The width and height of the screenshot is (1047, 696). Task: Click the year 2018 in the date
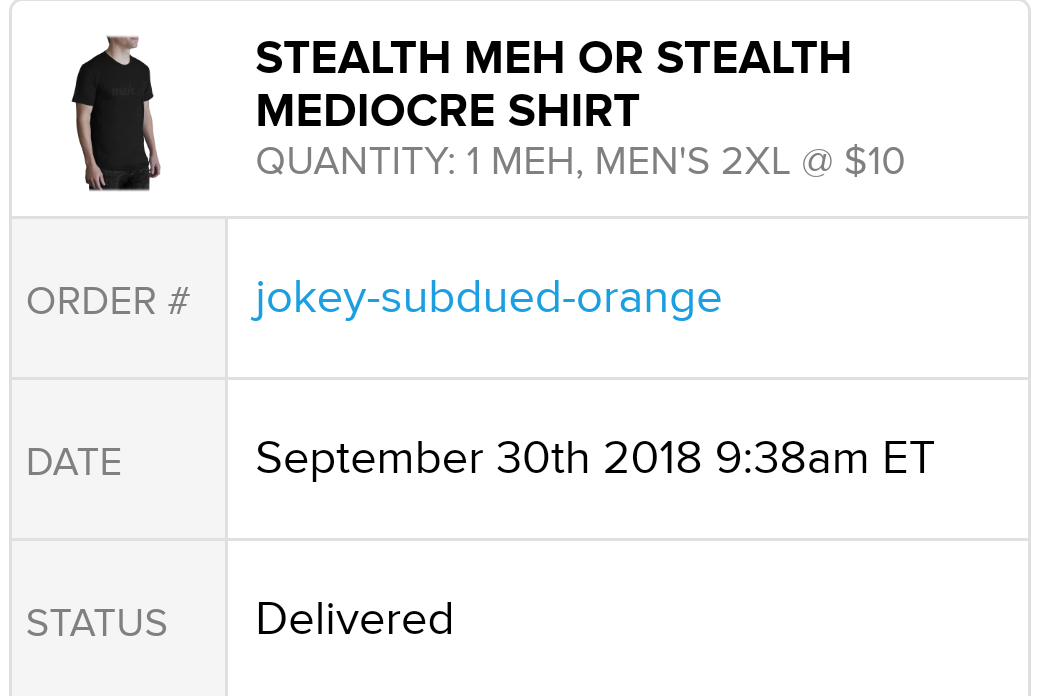tap(653, 458)
